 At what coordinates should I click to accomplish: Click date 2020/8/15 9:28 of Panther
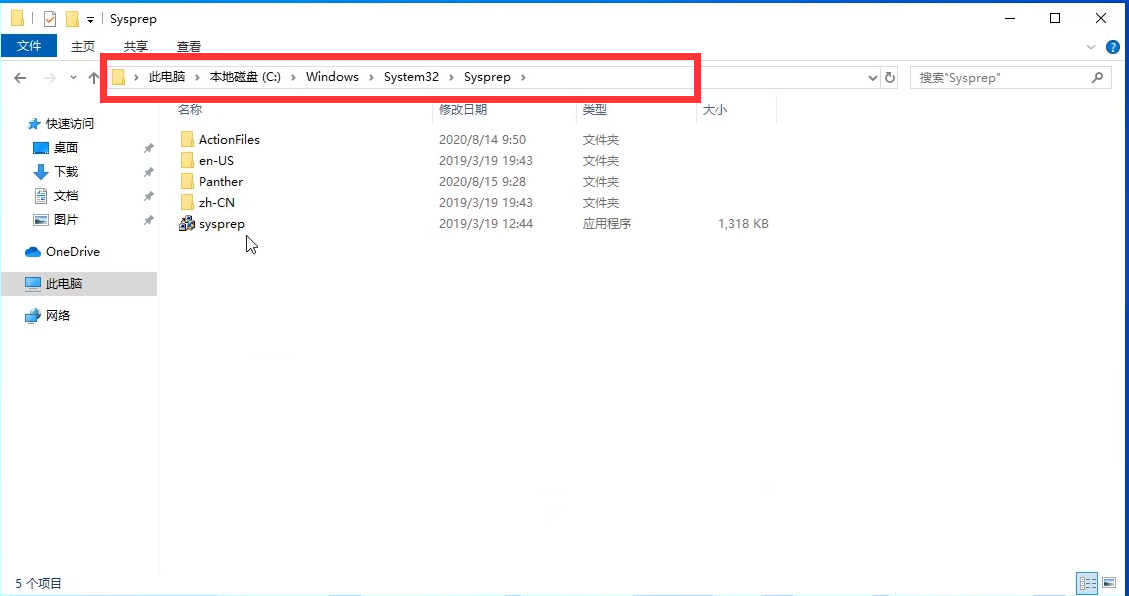(x=482, y=181)
